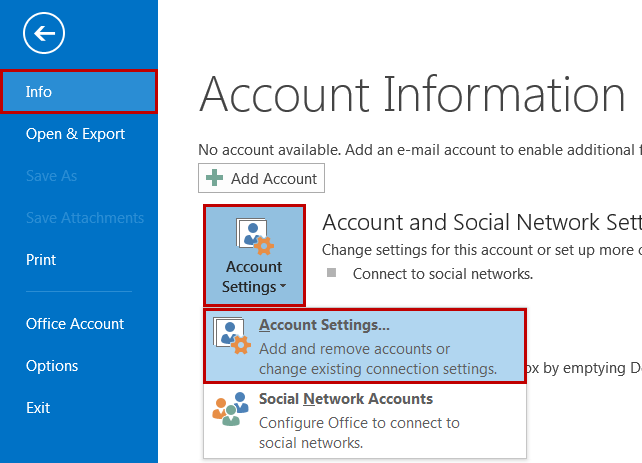Select Social Network Accounts from the dropdown

click(x=345, y=399)
